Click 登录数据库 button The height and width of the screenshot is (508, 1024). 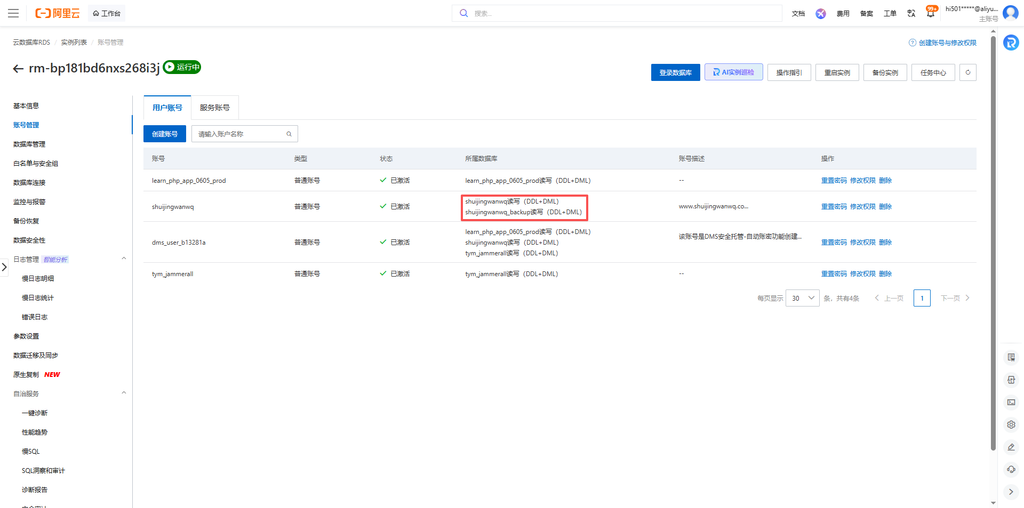click(x=675, y=72)
